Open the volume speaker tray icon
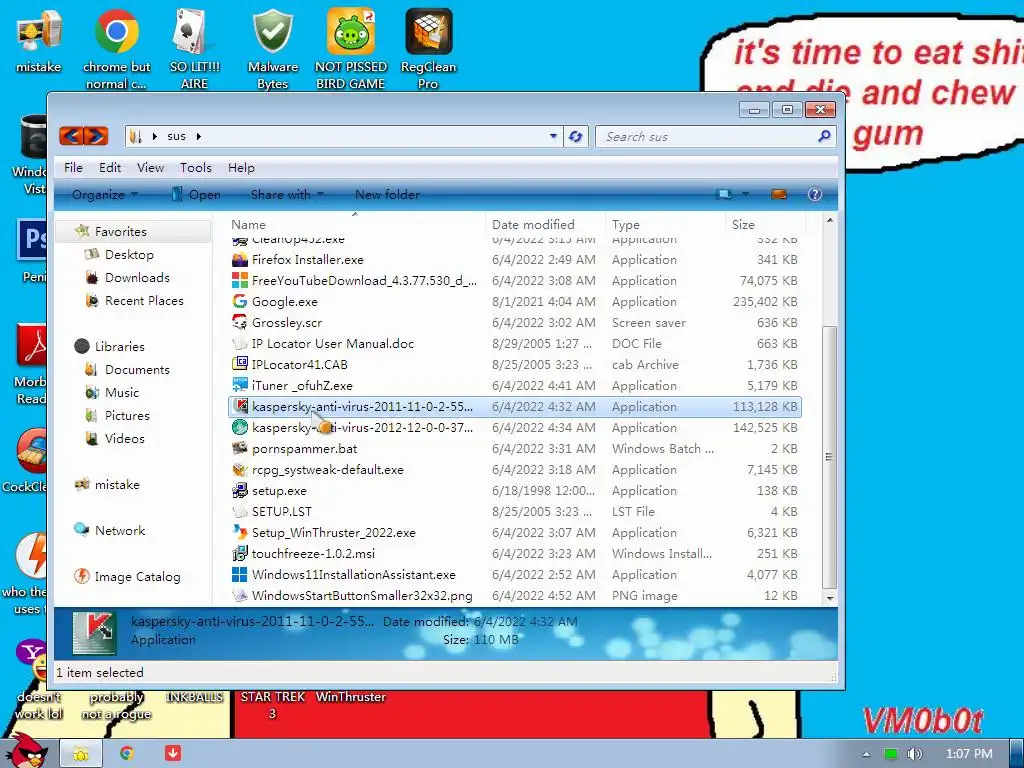Image resolution: width=1024 pixels, height=768 pixels. click(x=914, y=754)
